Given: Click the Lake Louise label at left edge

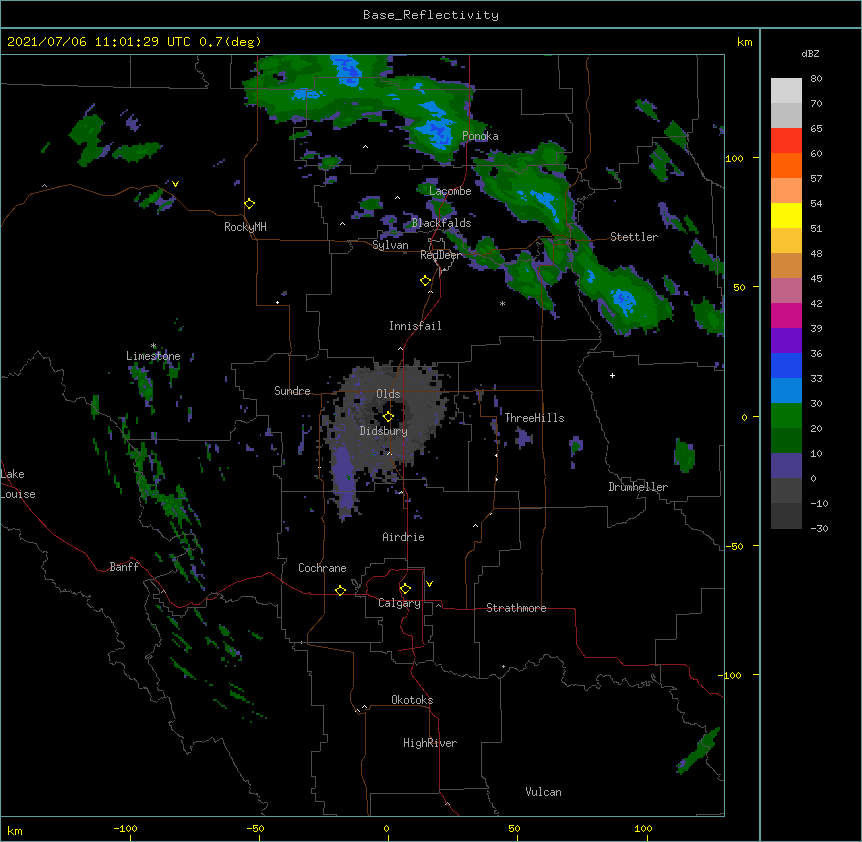Looking at the screenshot, I should 18,484.
